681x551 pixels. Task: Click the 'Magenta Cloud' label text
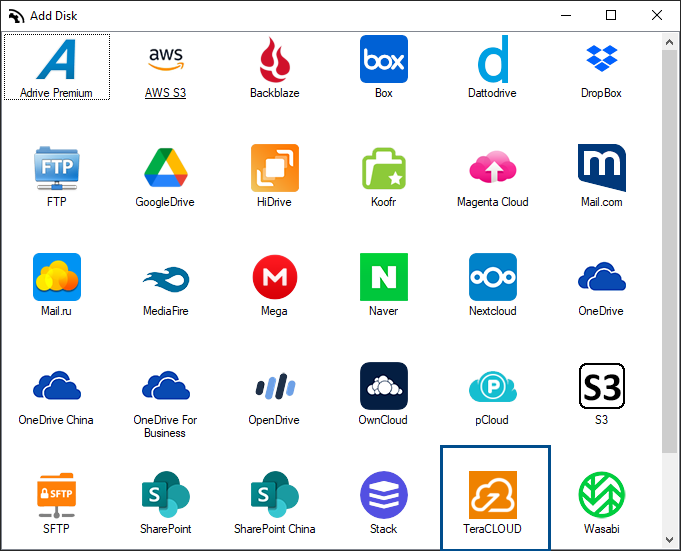coord(493,202)
